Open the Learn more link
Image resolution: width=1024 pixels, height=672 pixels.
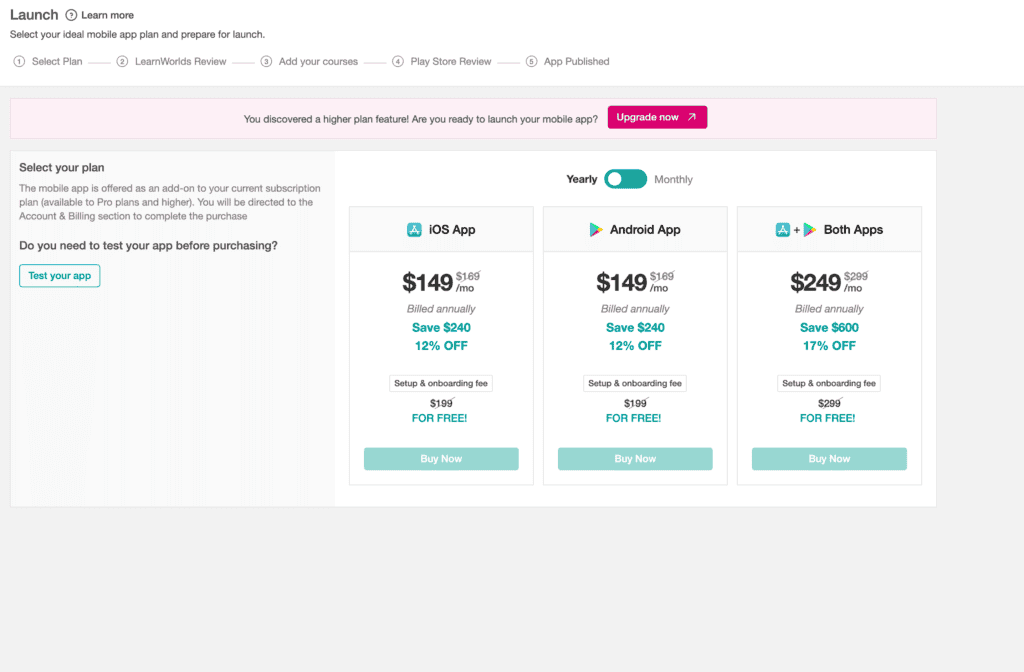pyautogui.click(x=107, y=16)
